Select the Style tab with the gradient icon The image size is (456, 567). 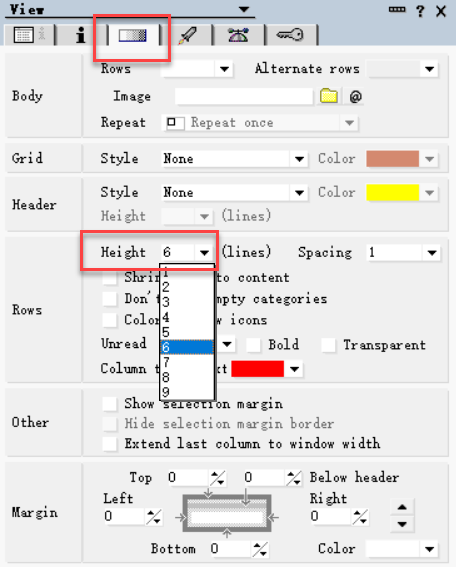133,35
